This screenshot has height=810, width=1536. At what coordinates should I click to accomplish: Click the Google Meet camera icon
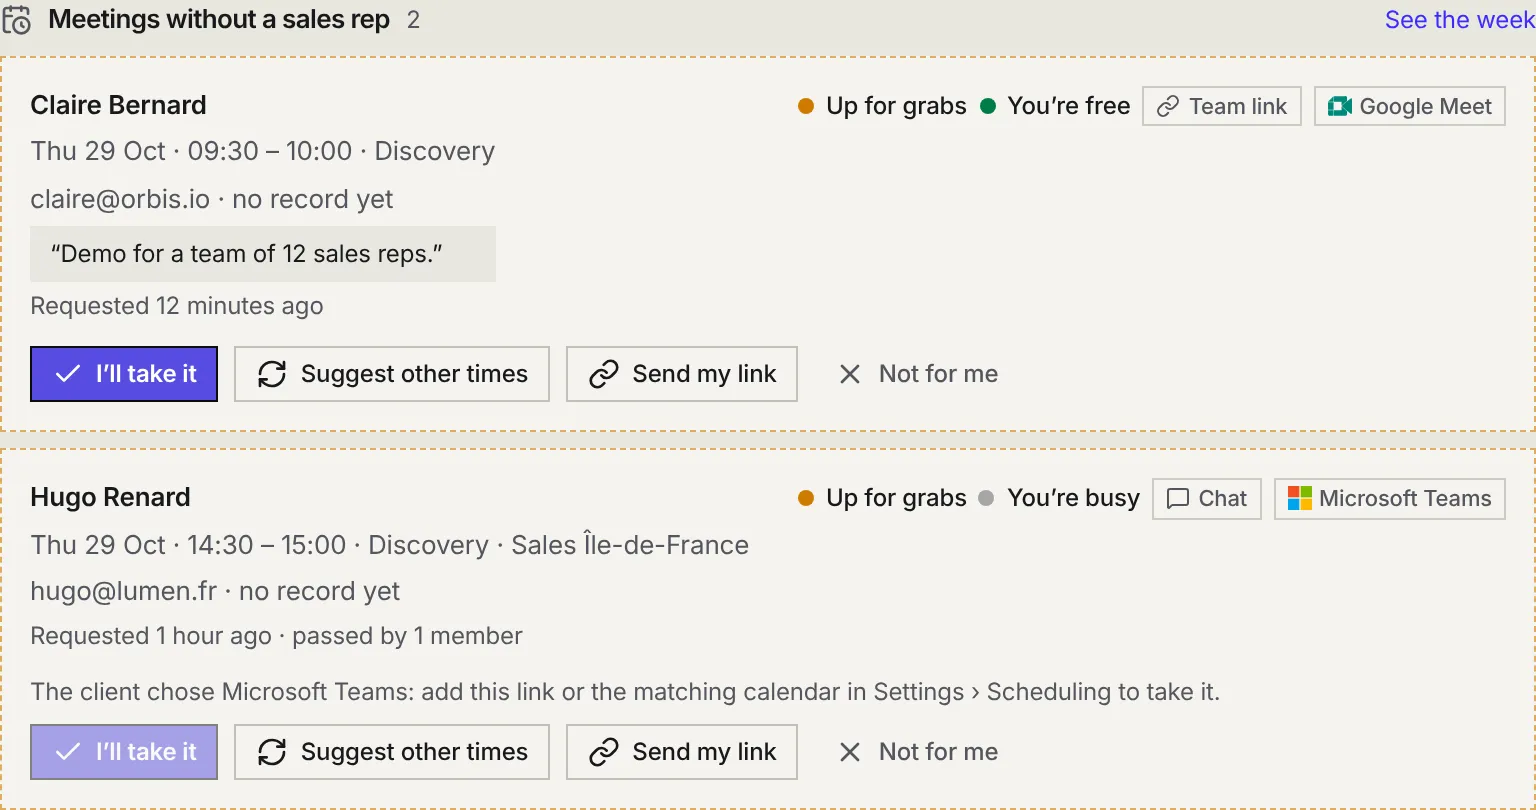click(x=1340, y=106)
